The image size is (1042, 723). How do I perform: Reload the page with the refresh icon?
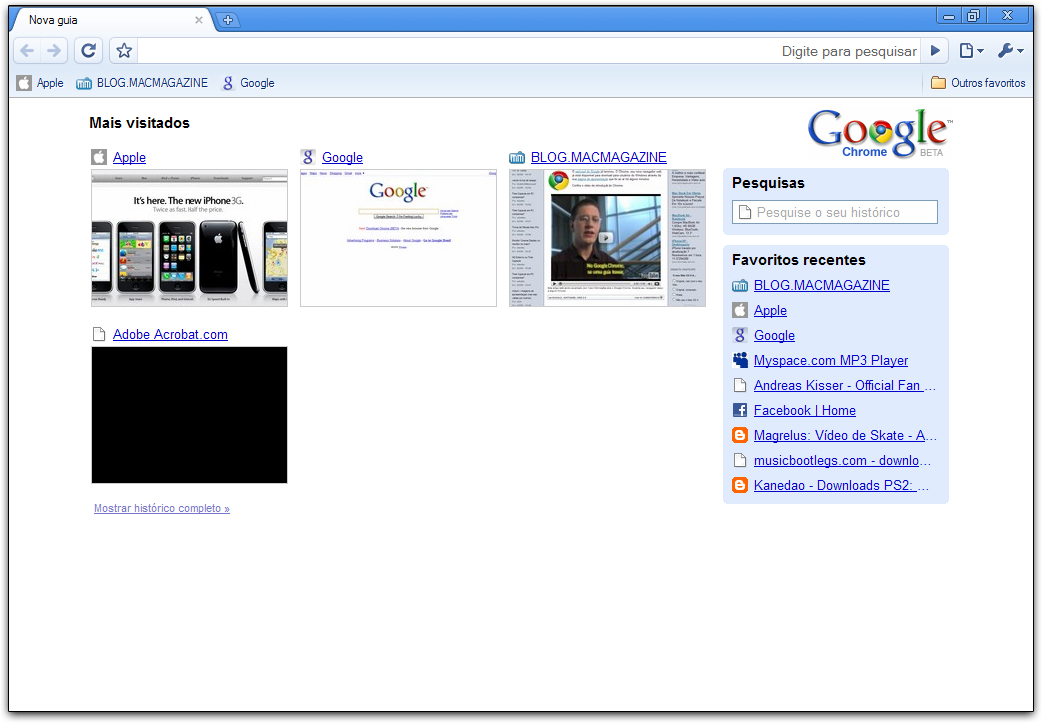tap(88, 51)
